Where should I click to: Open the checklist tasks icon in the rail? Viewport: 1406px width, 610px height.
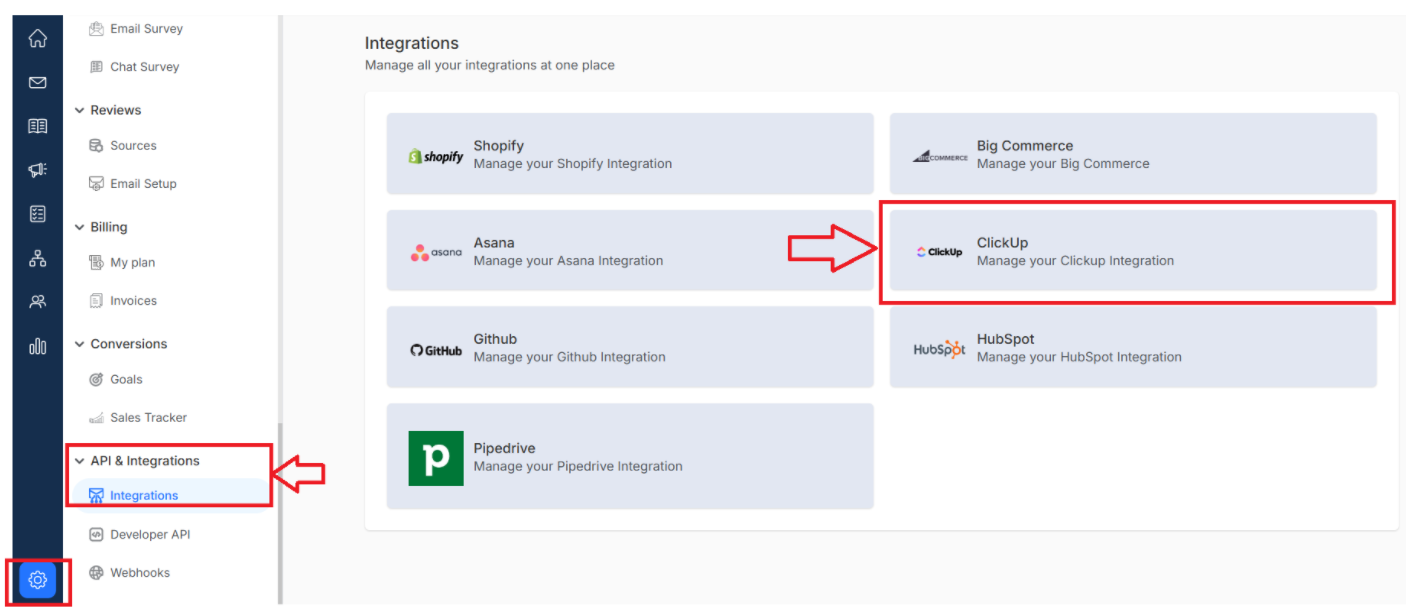point(37,214)
